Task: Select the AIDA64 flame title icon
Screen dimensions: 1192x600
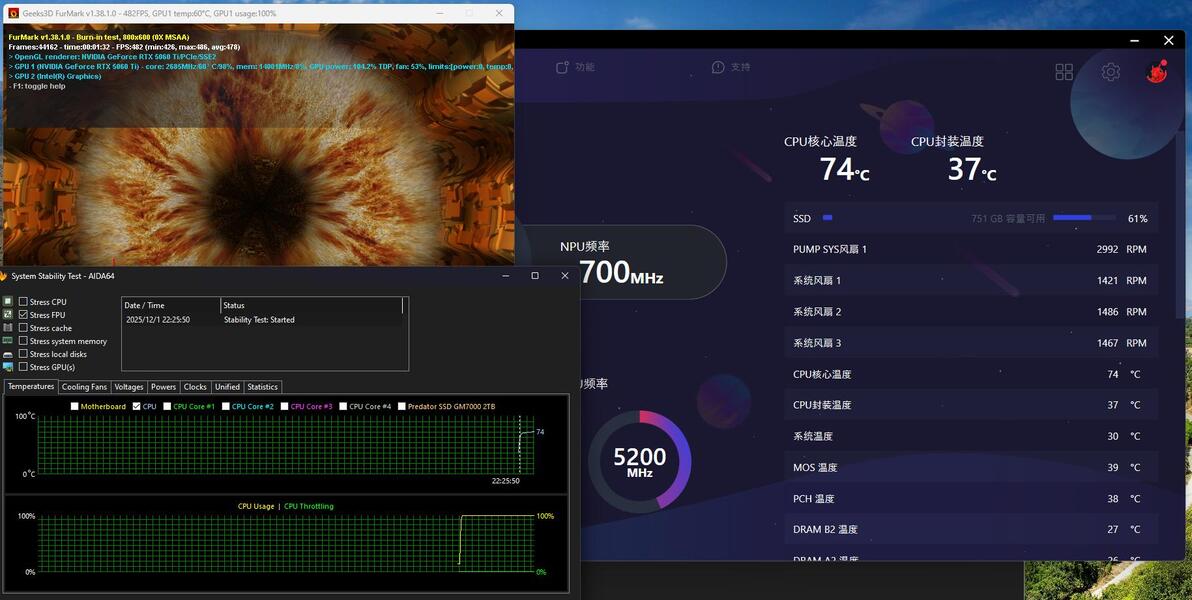Action: coord(3,276)
